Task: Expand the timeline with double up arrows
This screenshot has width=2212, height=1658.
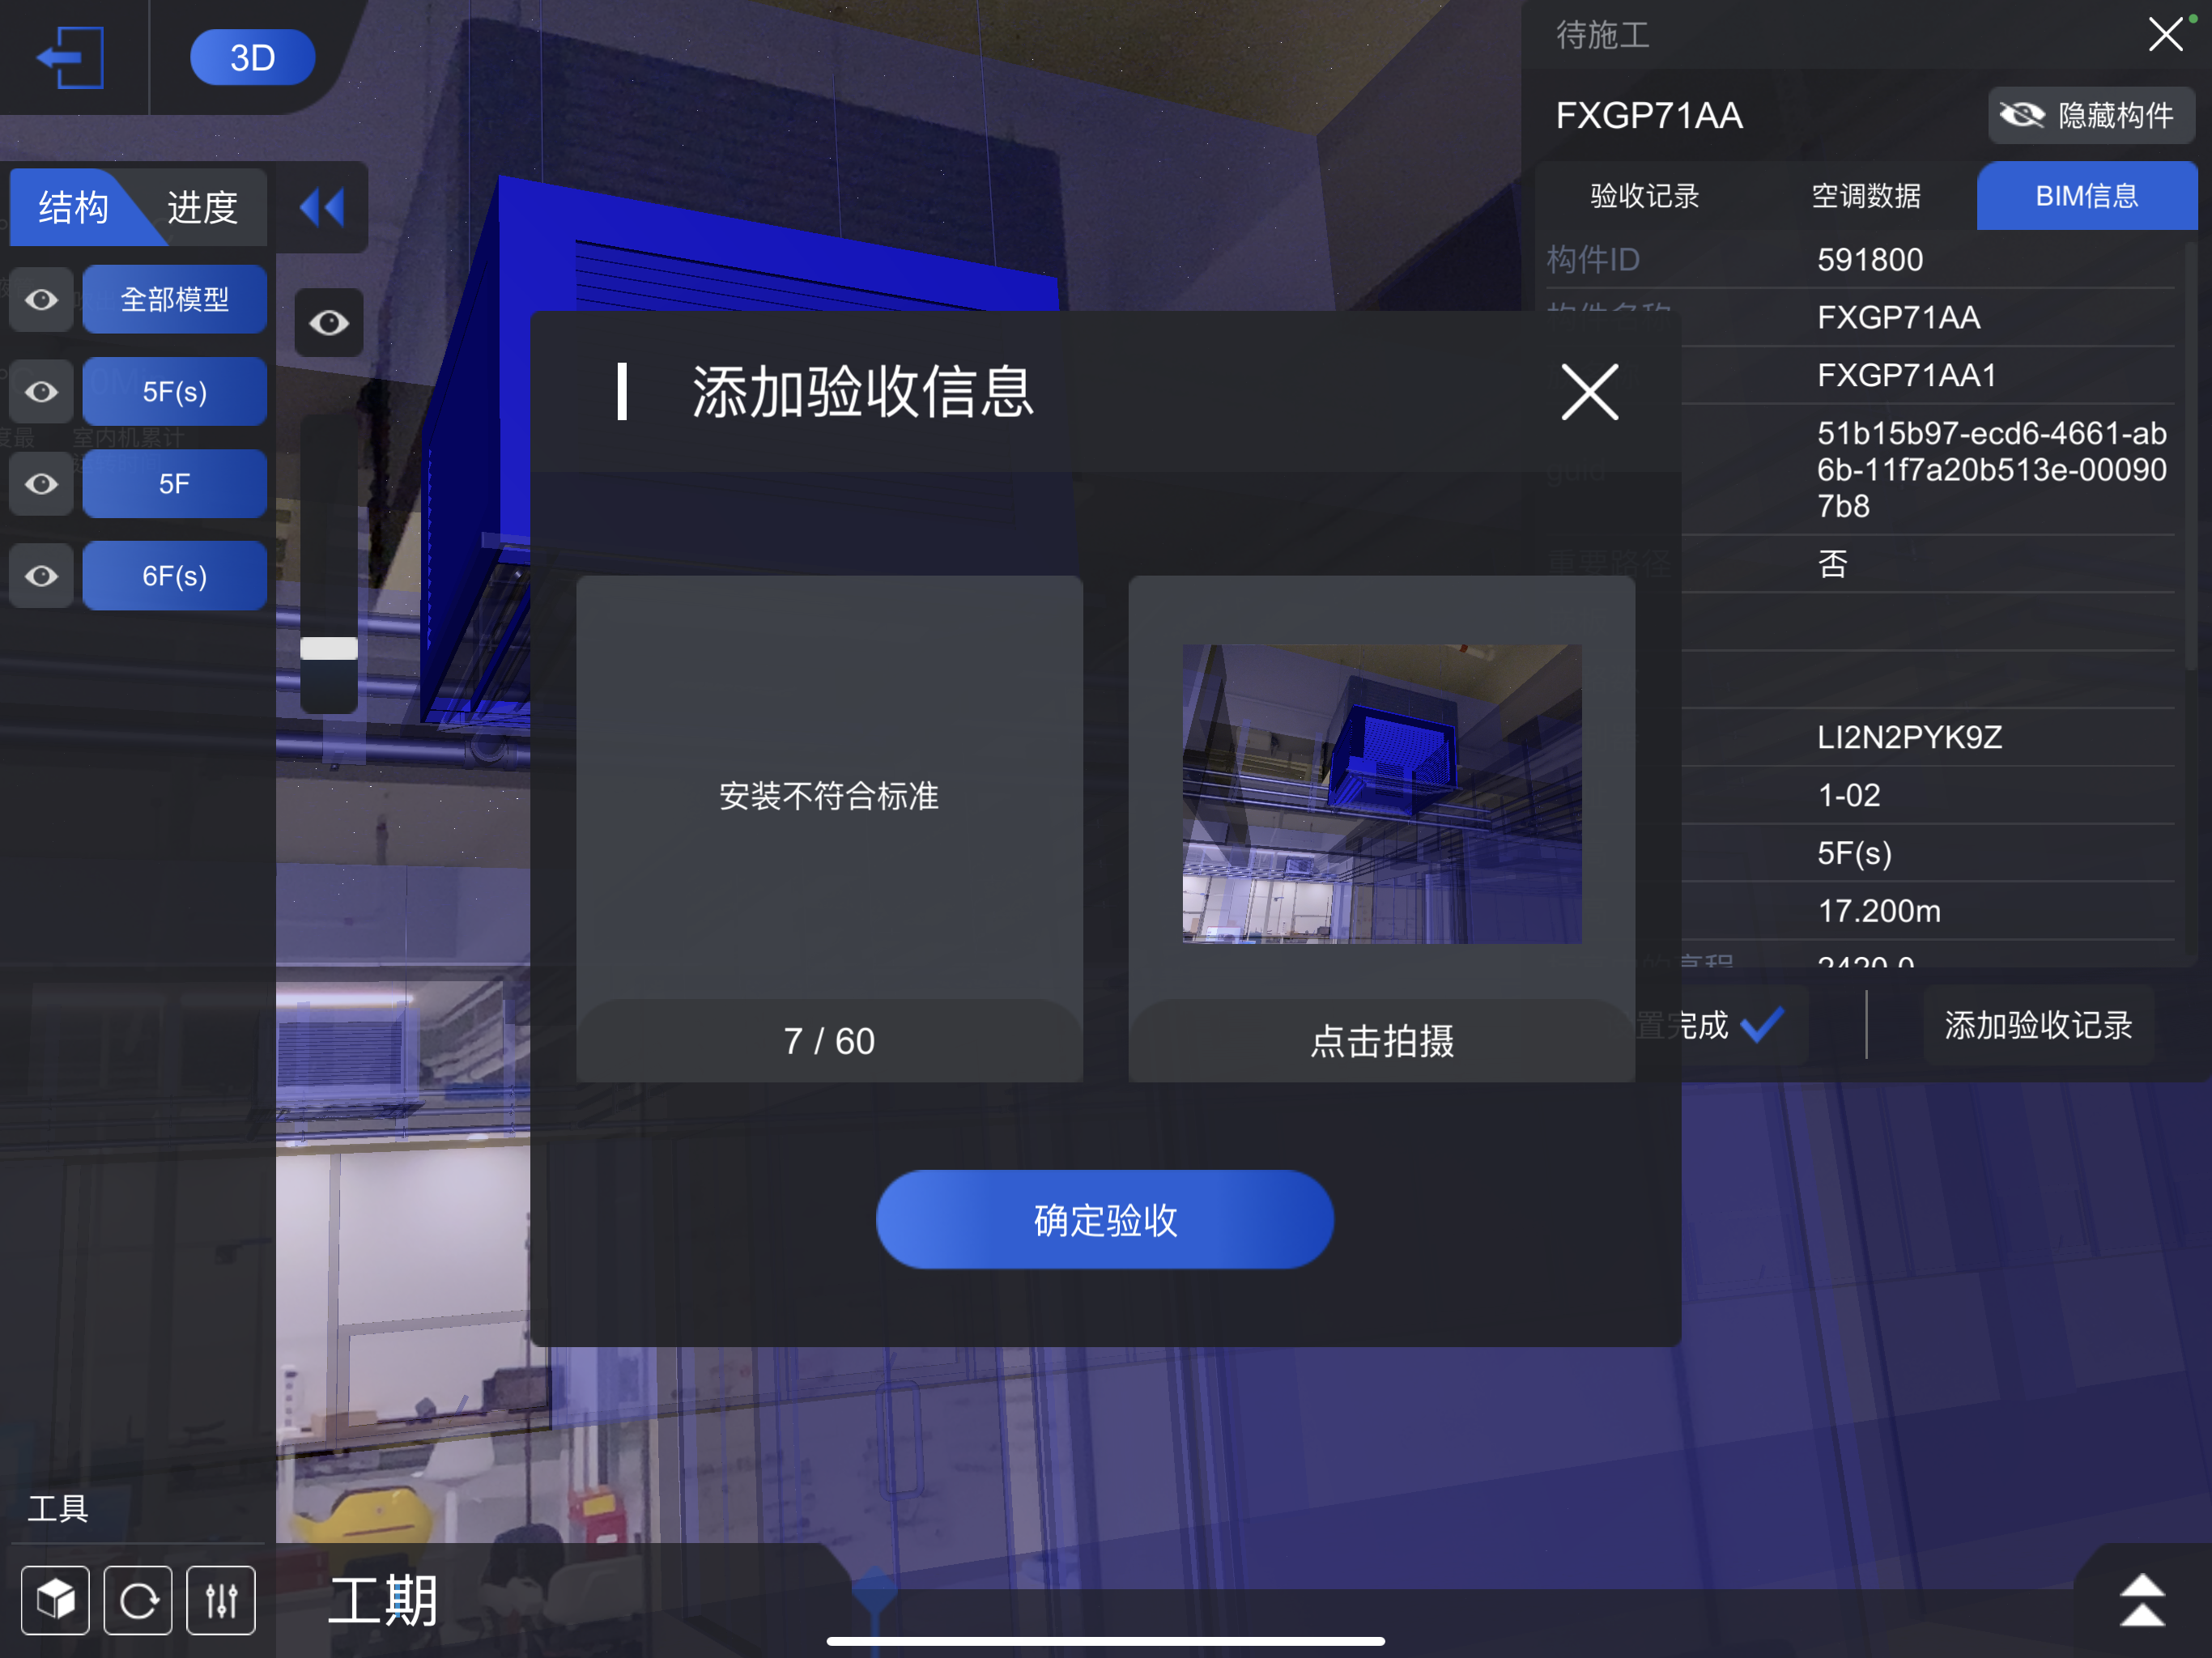Action: point(2142,1600)
